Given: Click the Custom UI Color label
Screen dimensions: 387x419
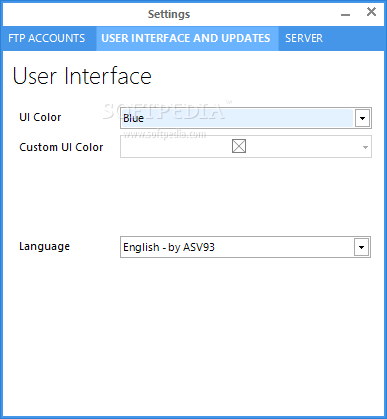Looking at the screenshot, I should pos(61,147).
